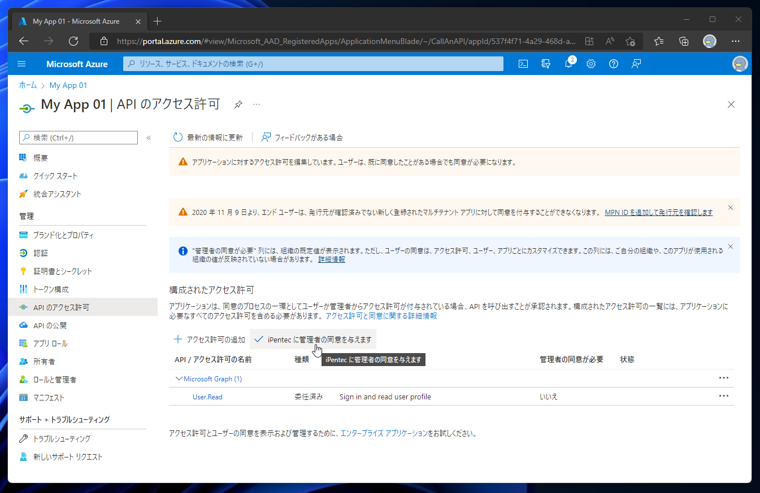Viewport: 760px width, 493px height.
Task: Add page to favorites star icon
Action: point(630,41)
